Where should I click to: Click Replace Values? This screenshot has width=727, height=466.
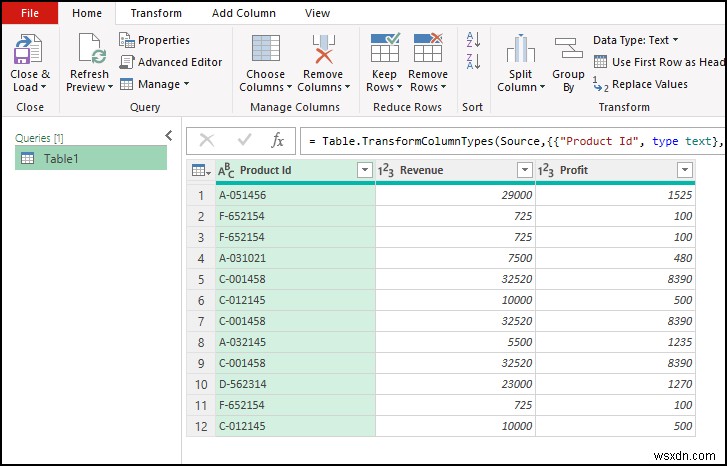coord(640,84)
